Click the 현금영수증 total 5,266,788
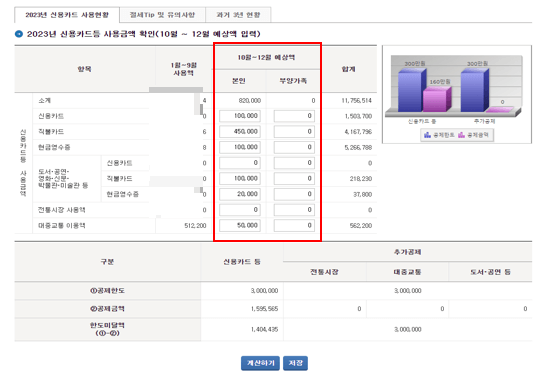 (x=358, y=148)
